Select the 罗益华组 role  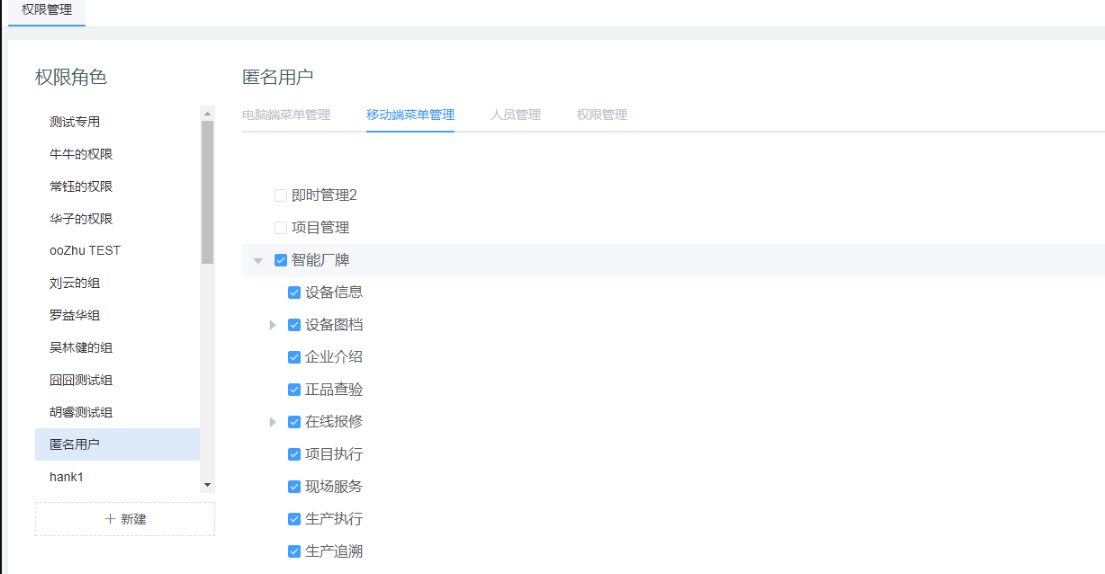tap(75, 316)
